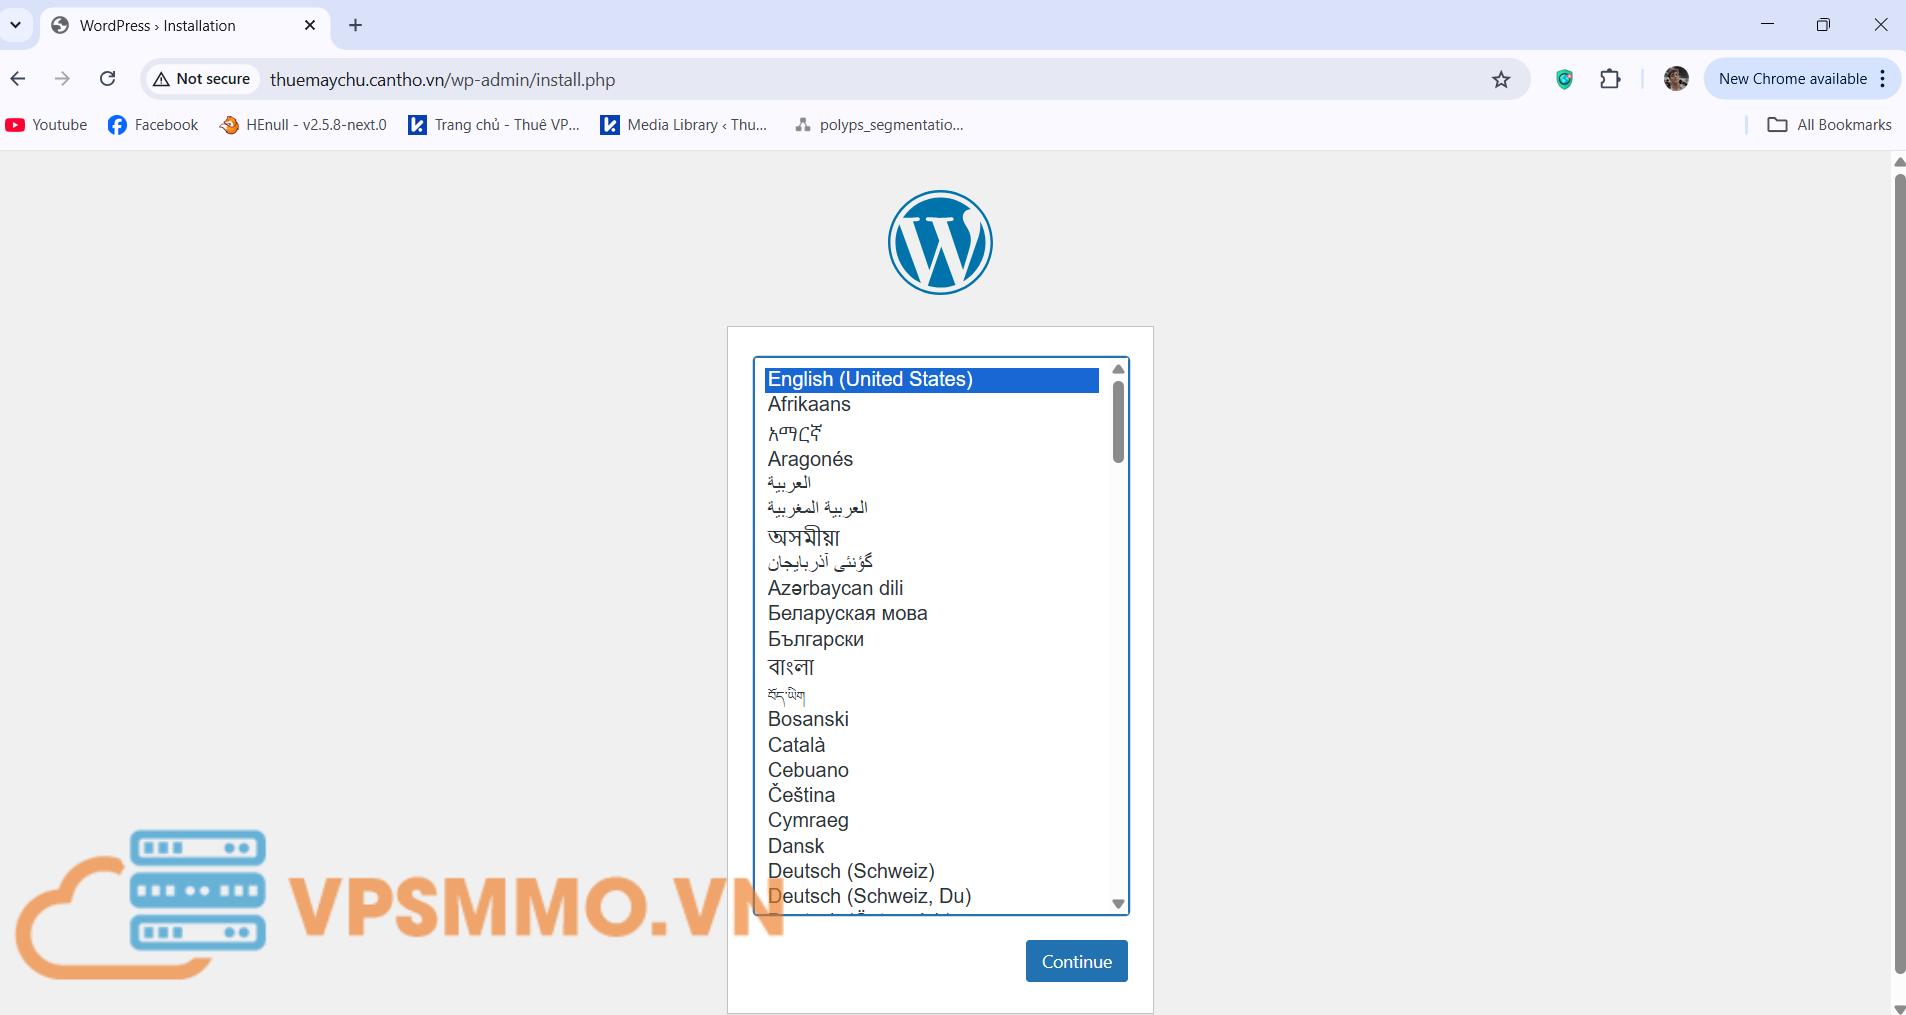The height and width of the screenshot is (1015, 1906).
Task: Go back to the previous page
Action: pos(18,79)
